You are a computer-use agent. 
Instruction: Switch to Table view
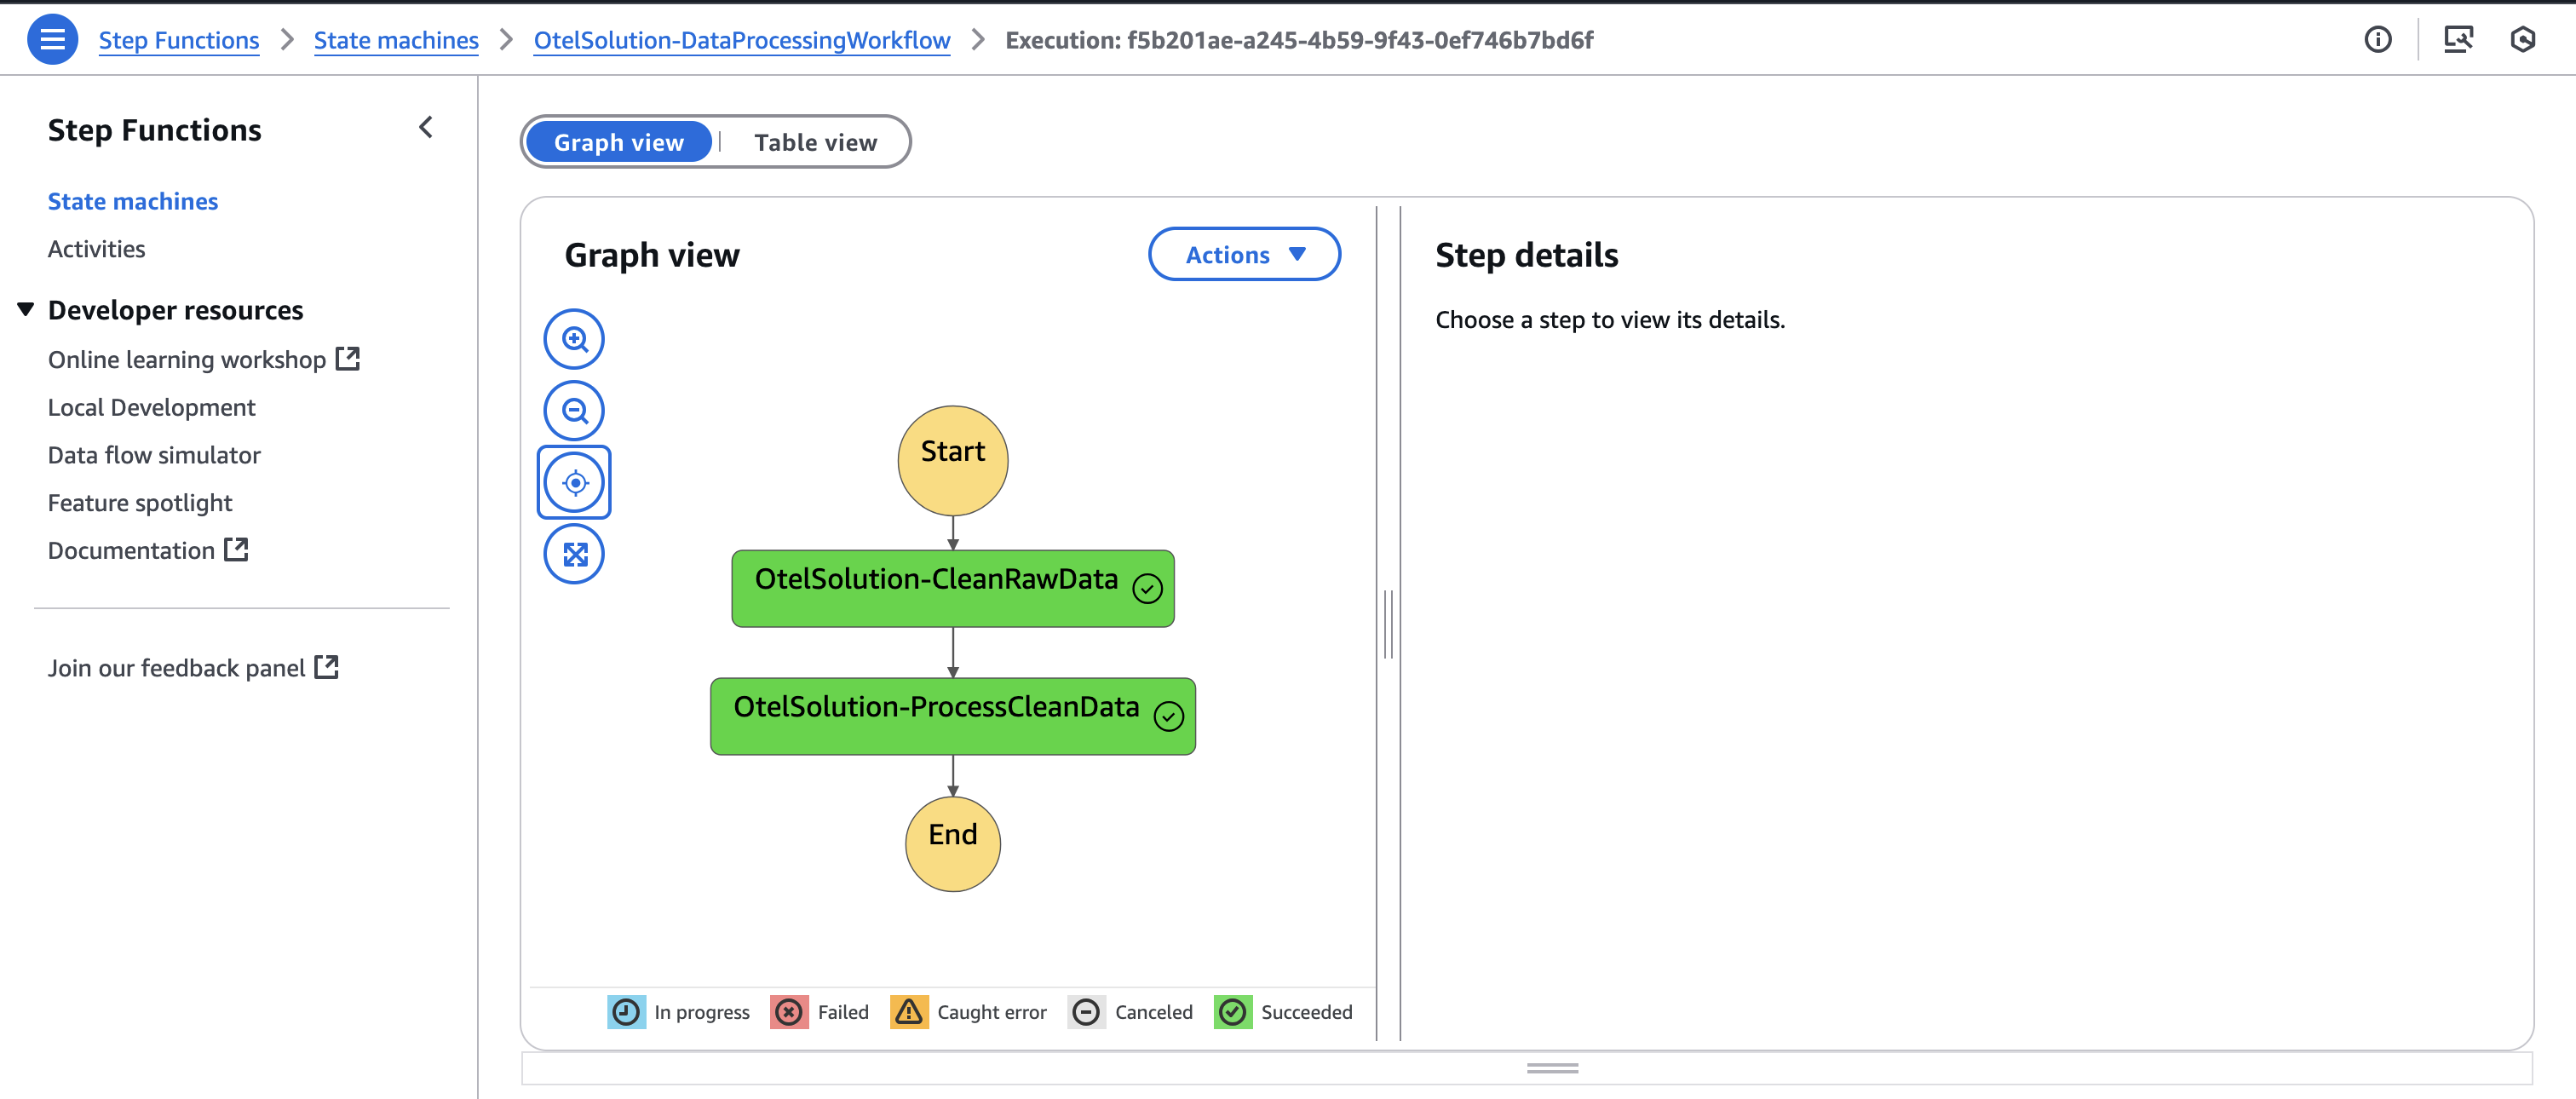point(814,141)
